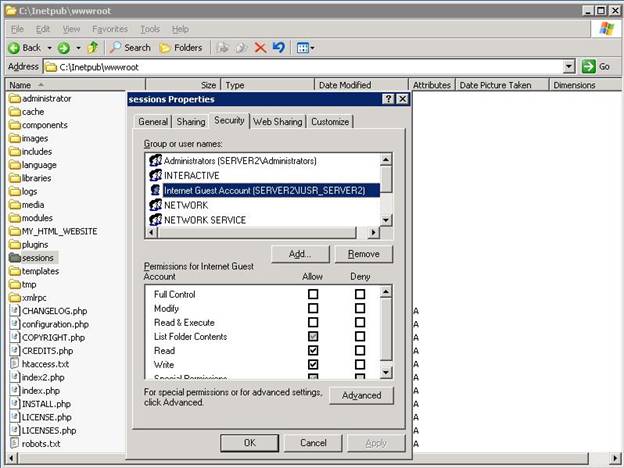Viewport: 624px width, 468px height.
Task: Check Allow for Full Control
Action: coord(313,294)
